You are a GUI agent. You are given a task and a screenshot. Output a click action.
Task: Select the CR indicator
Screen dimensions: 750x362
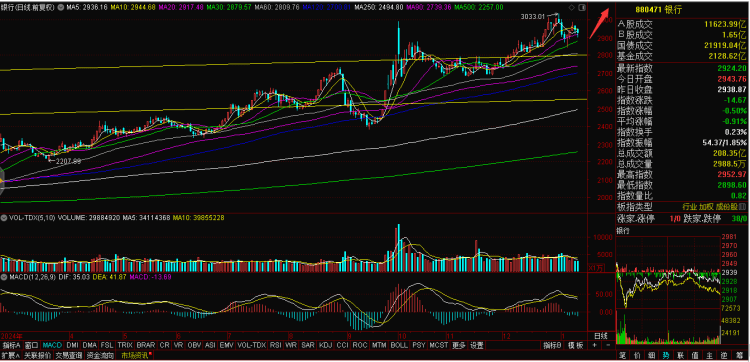(165, 345)
